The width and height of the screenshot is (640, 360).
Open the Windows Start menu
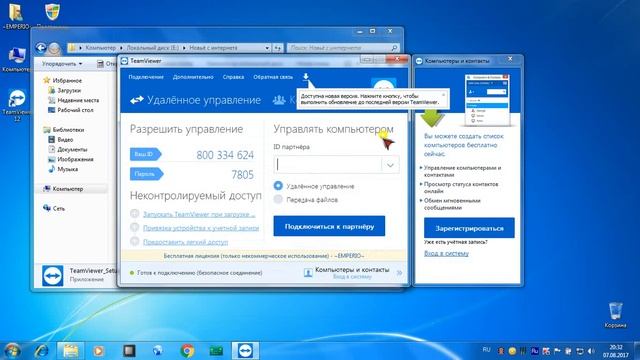tap(12, 351)
